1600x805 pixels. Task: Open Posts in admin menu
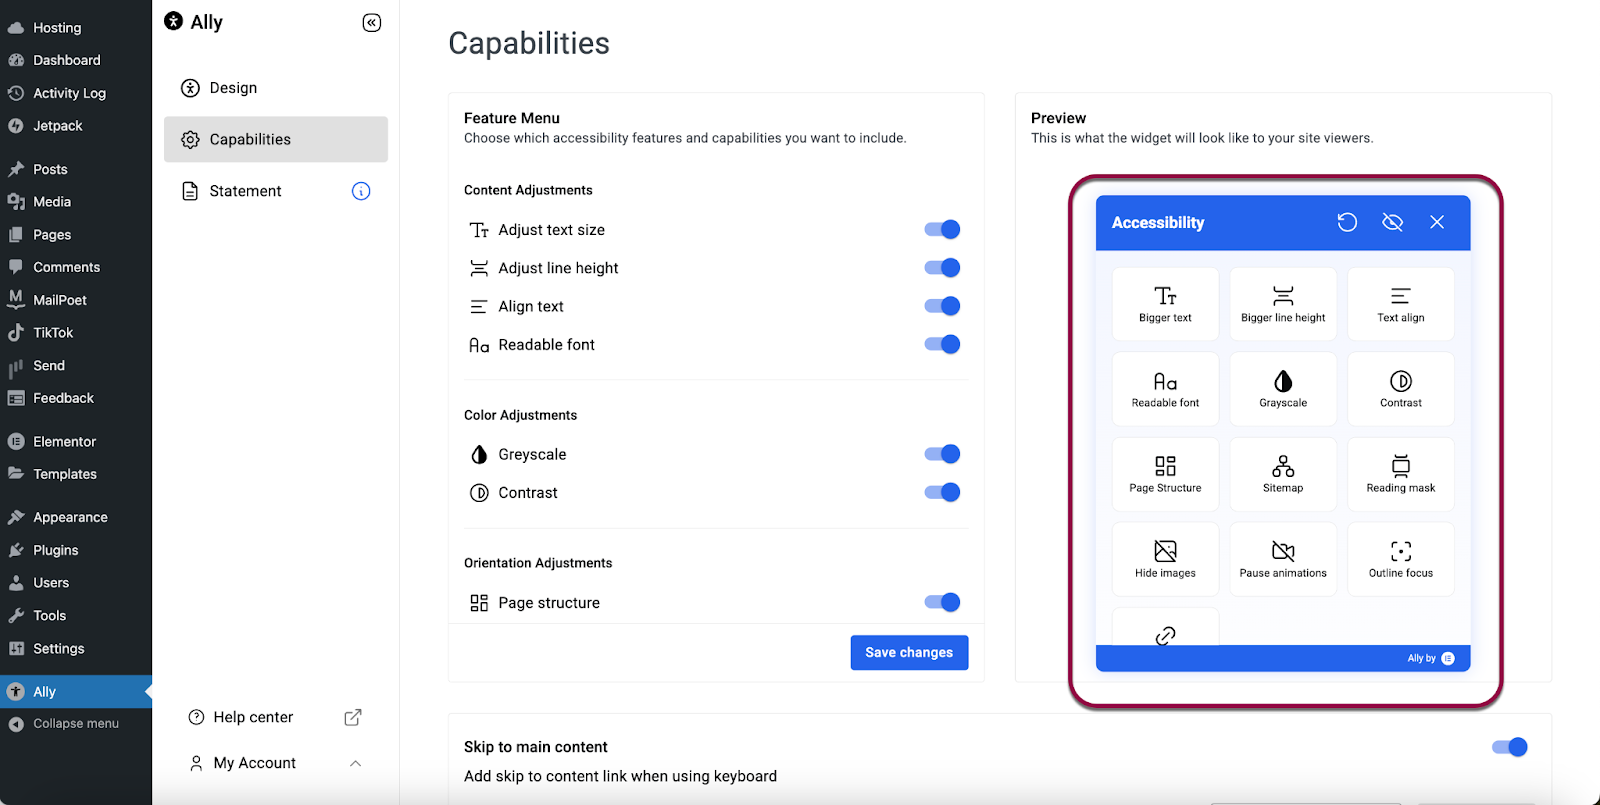pos(76,169)
